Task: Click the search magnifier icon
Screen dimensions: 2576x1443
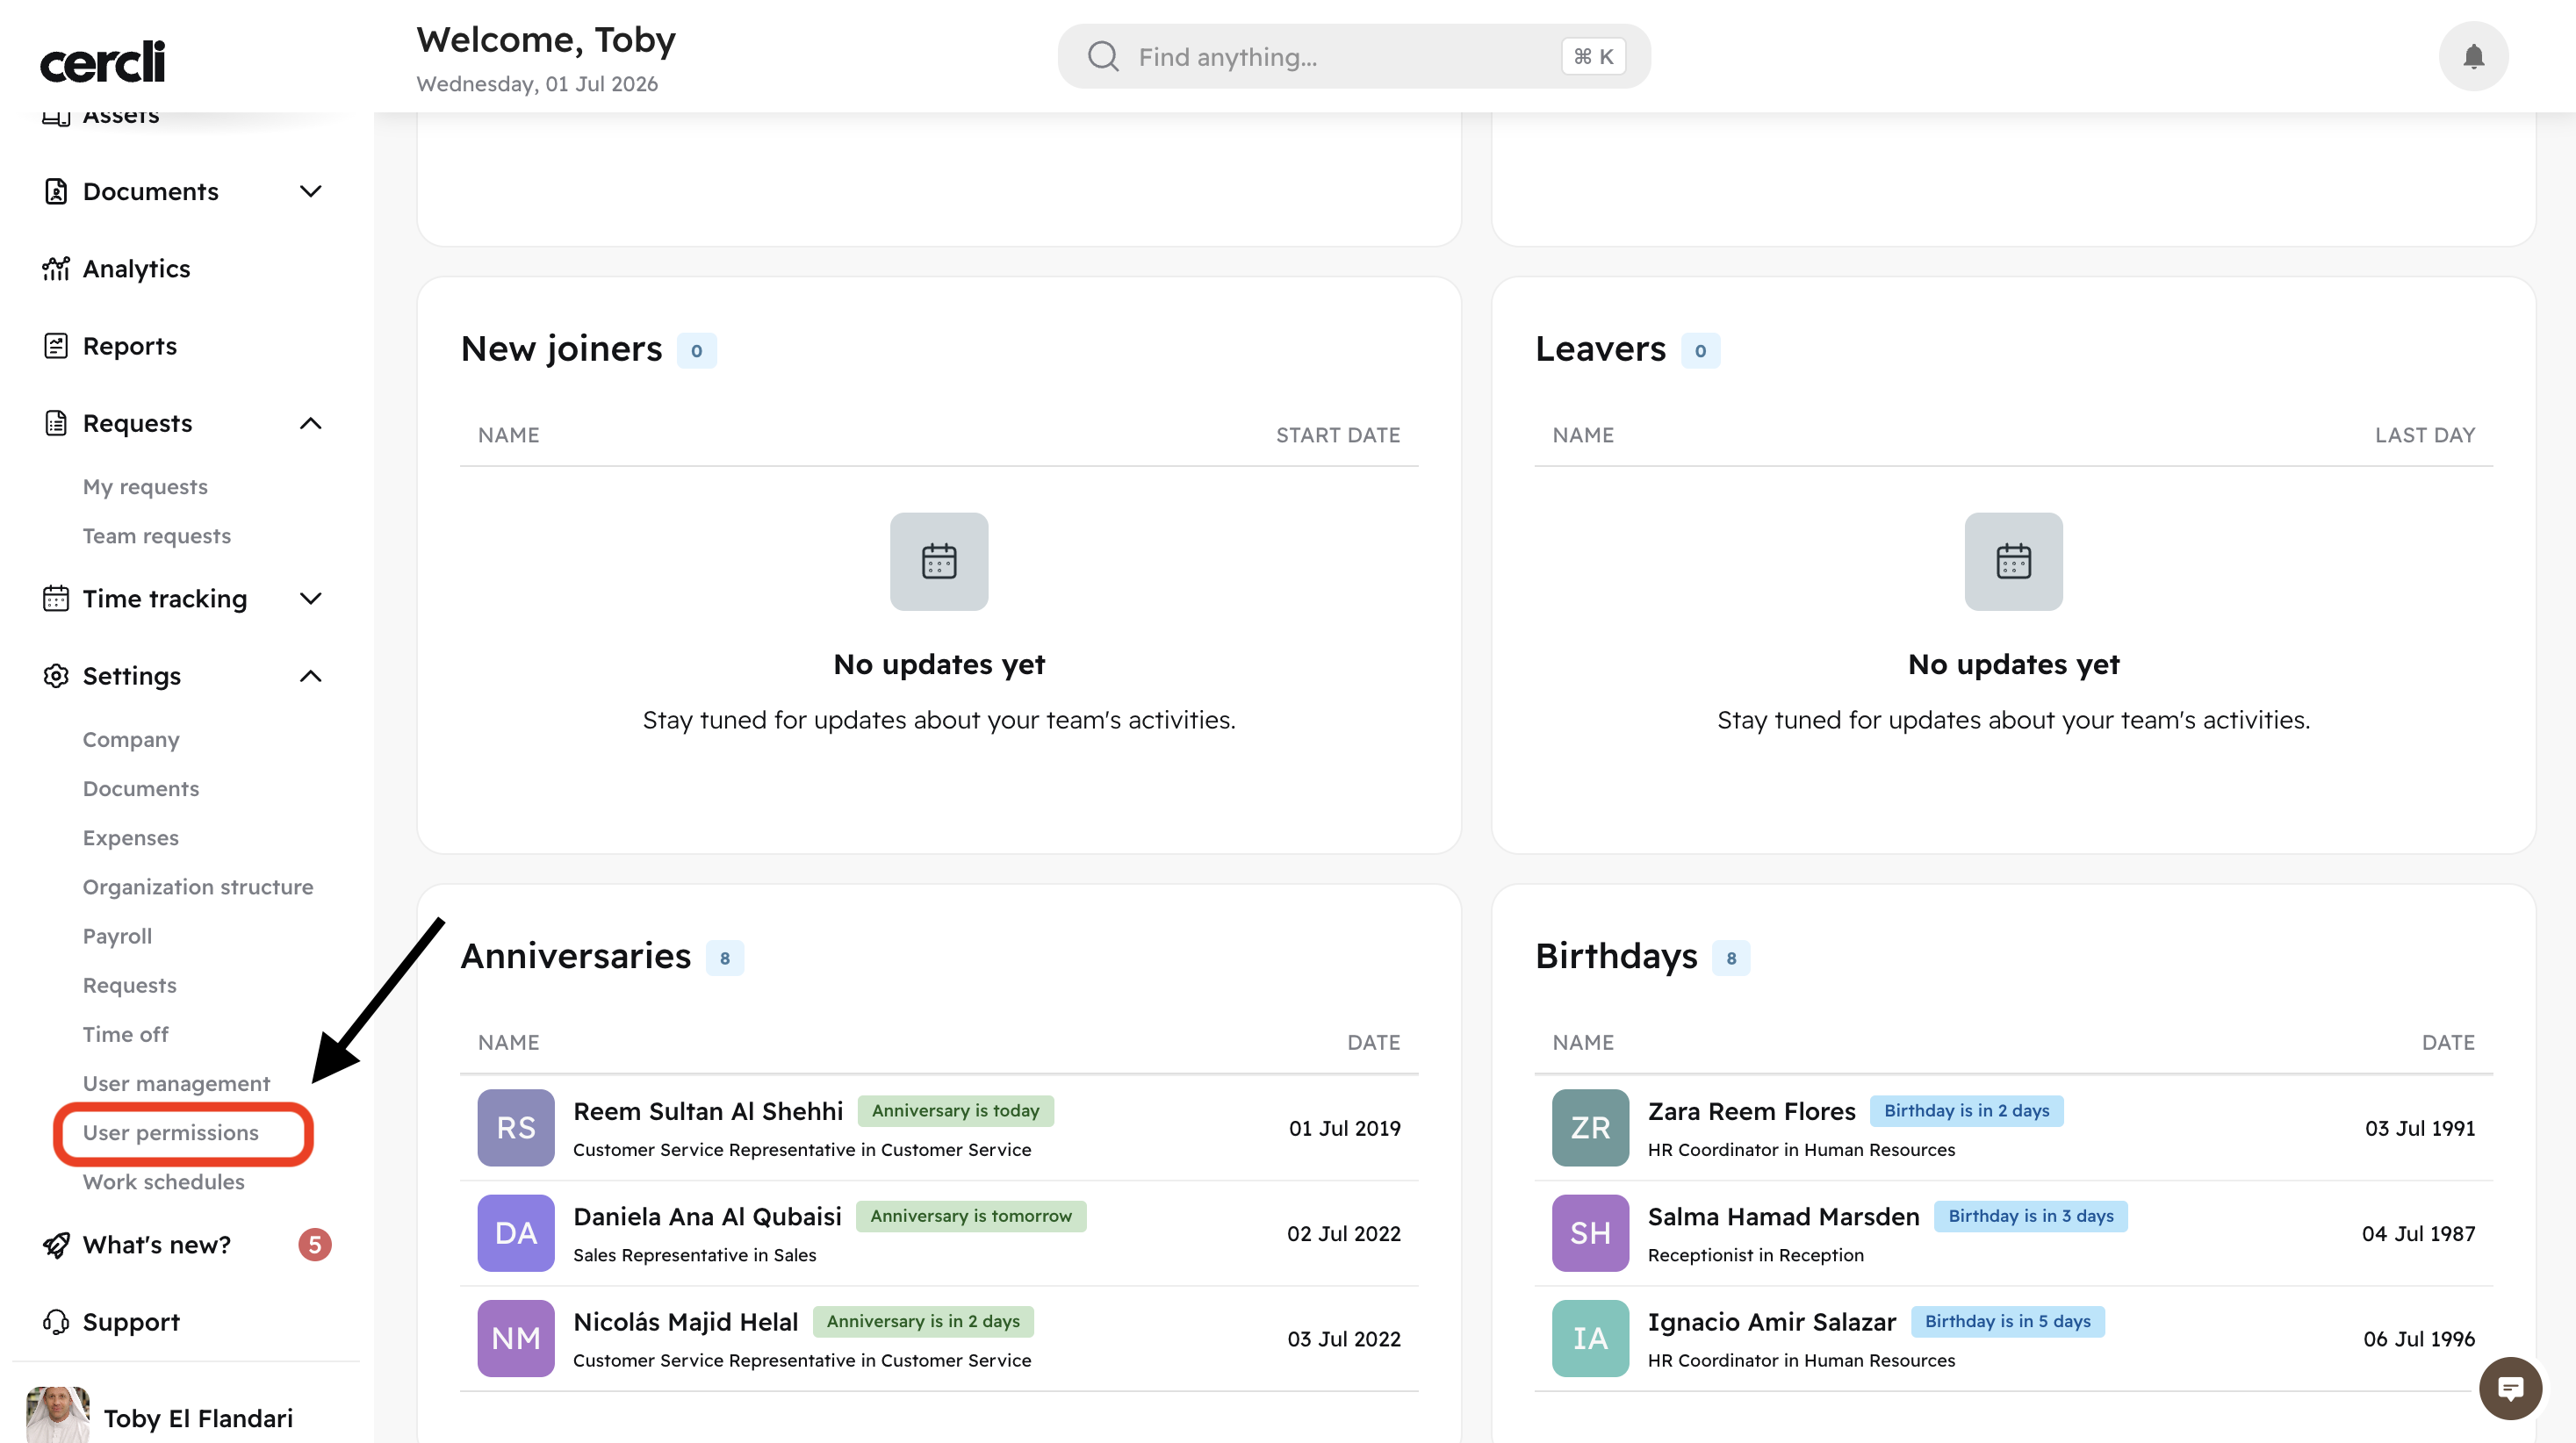Action: [x=1103, y=56]
